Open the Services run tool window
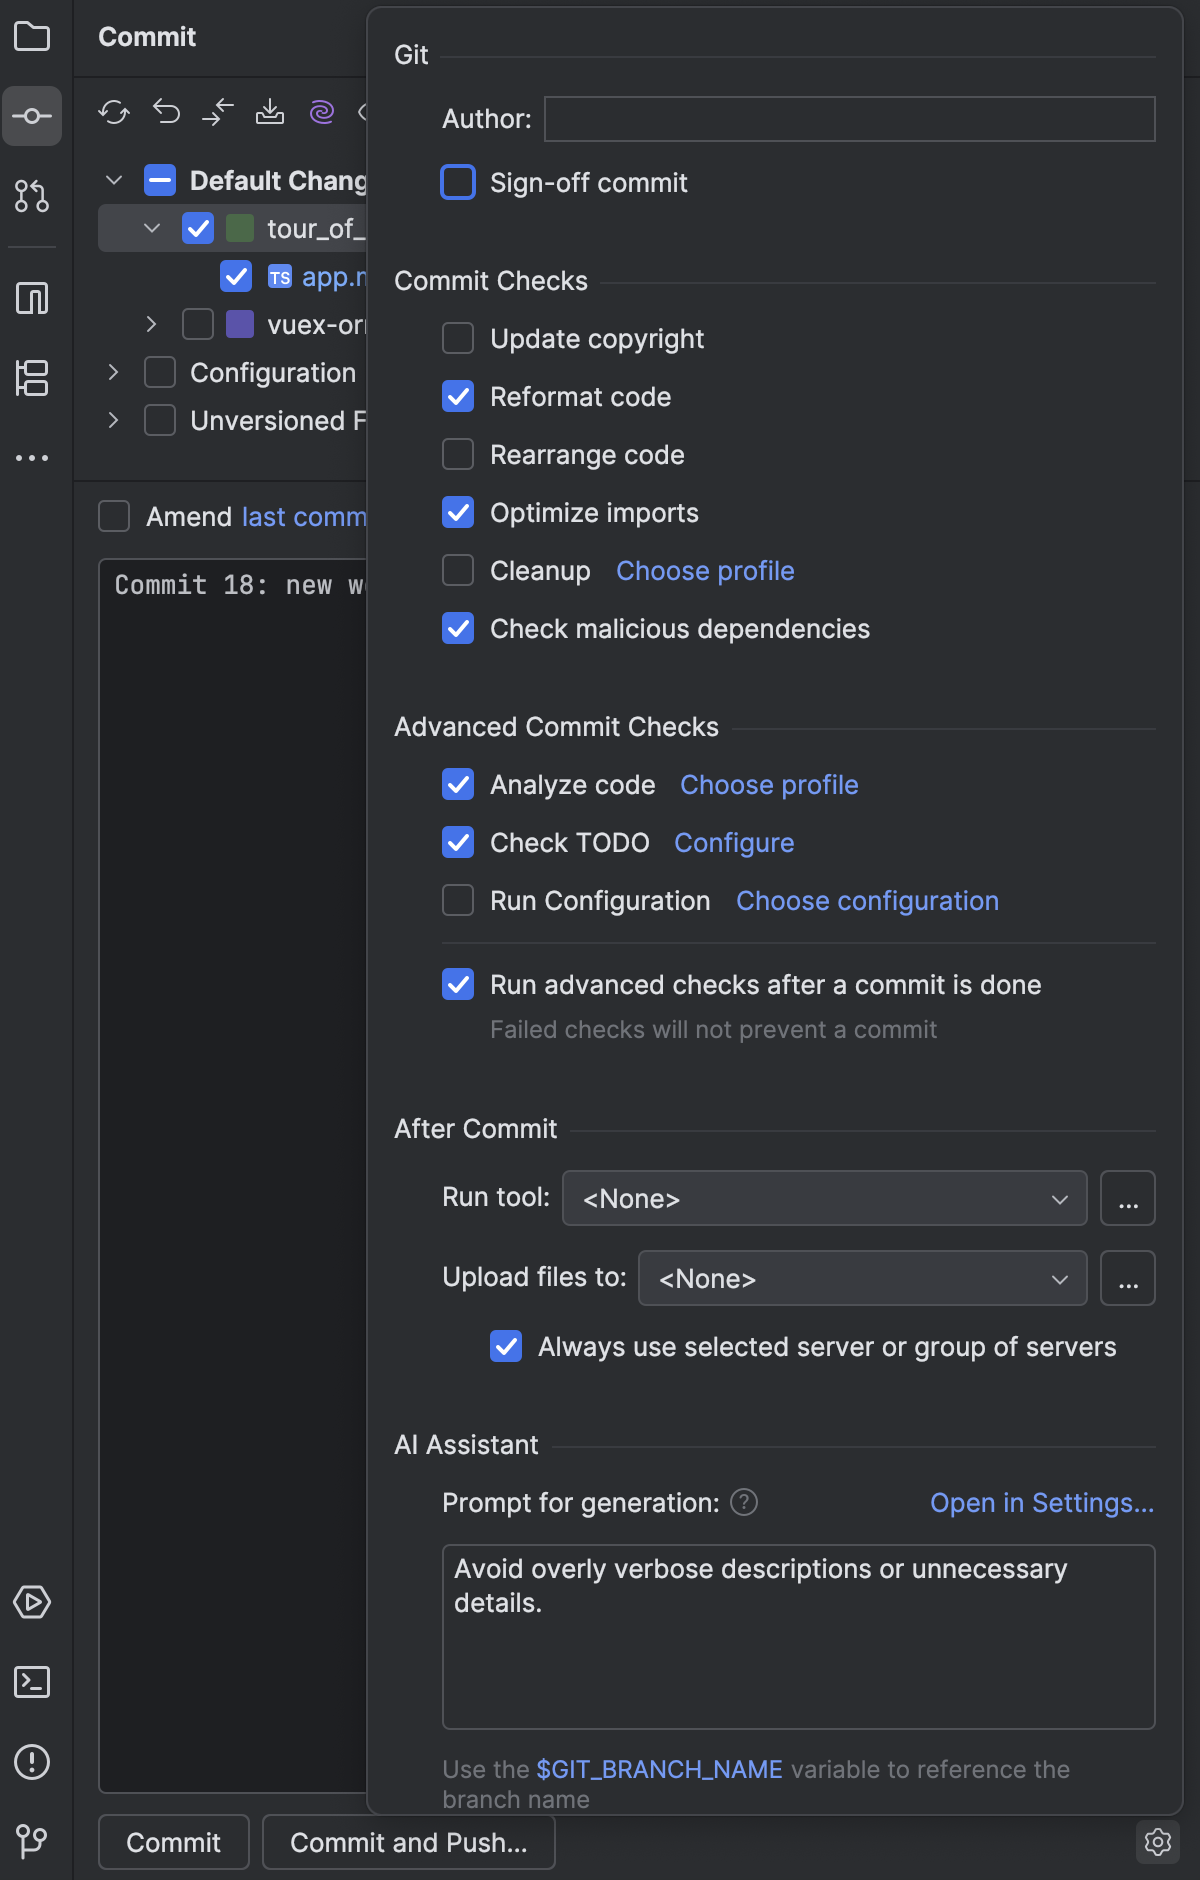This screenshot has width=1200, height=1880. [x=32, y=1602]
